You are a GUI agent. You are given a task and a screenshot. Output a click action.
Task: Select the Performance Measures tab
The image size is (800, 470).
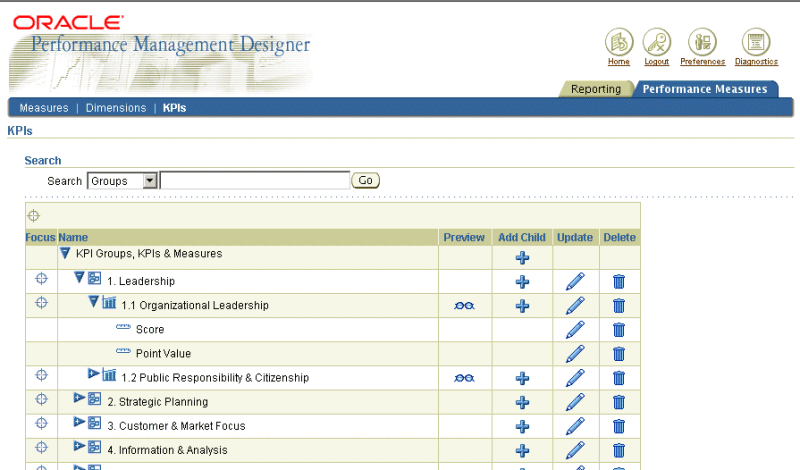point(705,89)
